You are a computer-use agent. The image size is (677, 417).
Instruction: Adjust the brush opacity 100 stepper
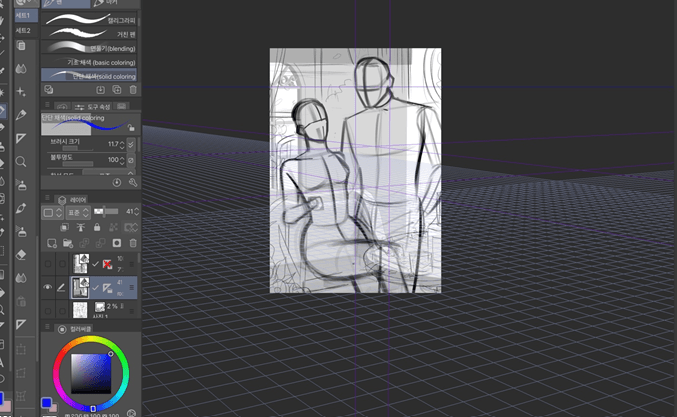[x=122, y=161]
